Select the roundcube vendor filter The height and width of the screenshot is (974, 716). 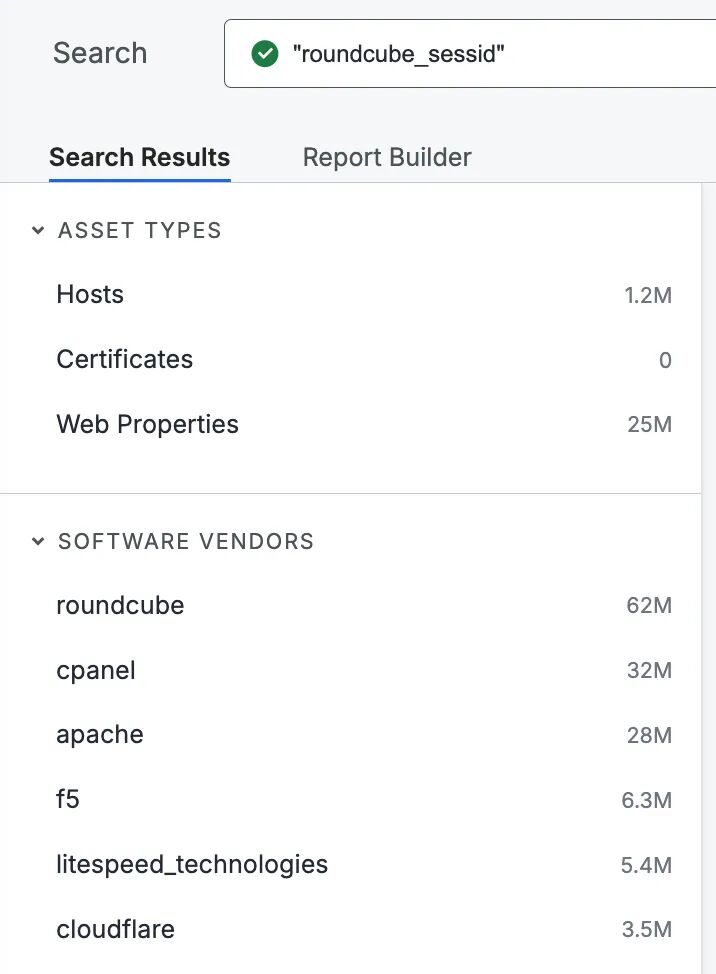(x=120, y=606)
